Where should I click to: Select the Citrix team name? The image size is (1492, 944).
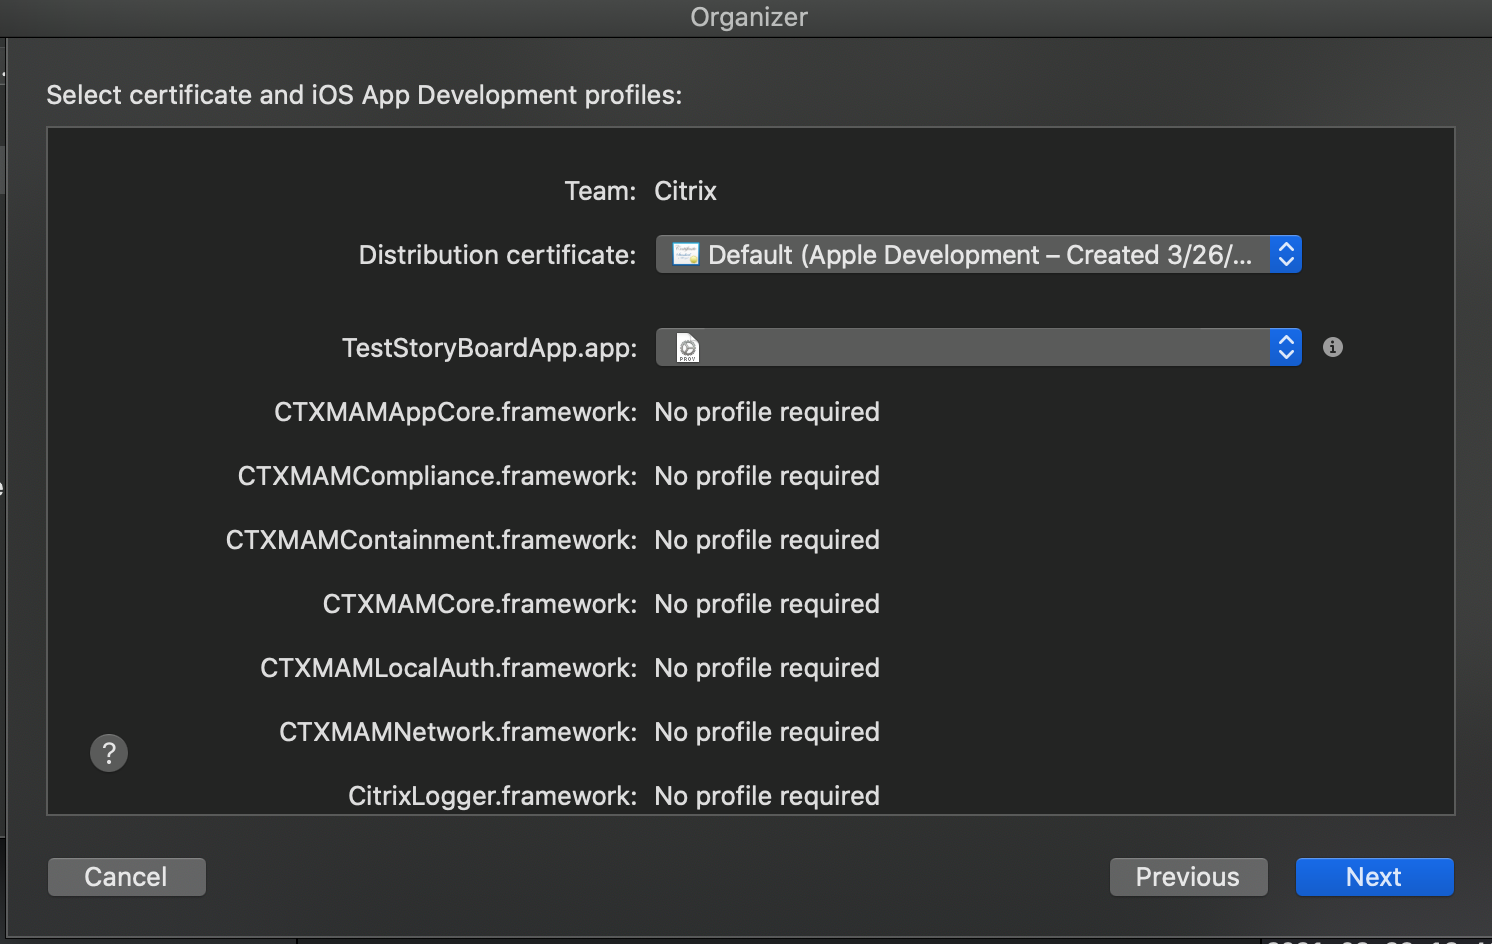coord(685,191)
